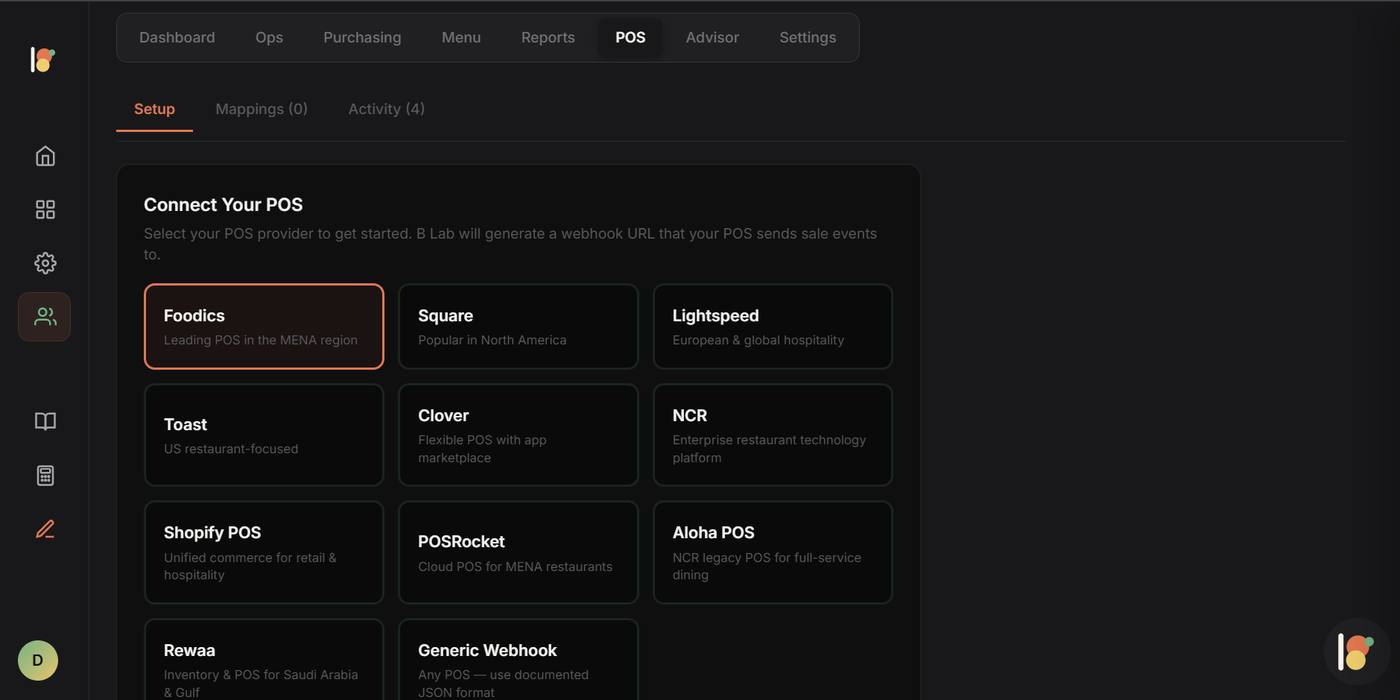Select the Clover provider card
This screenshot has height=700, width=1400.
pyautogui.click(x=518, y=435)
